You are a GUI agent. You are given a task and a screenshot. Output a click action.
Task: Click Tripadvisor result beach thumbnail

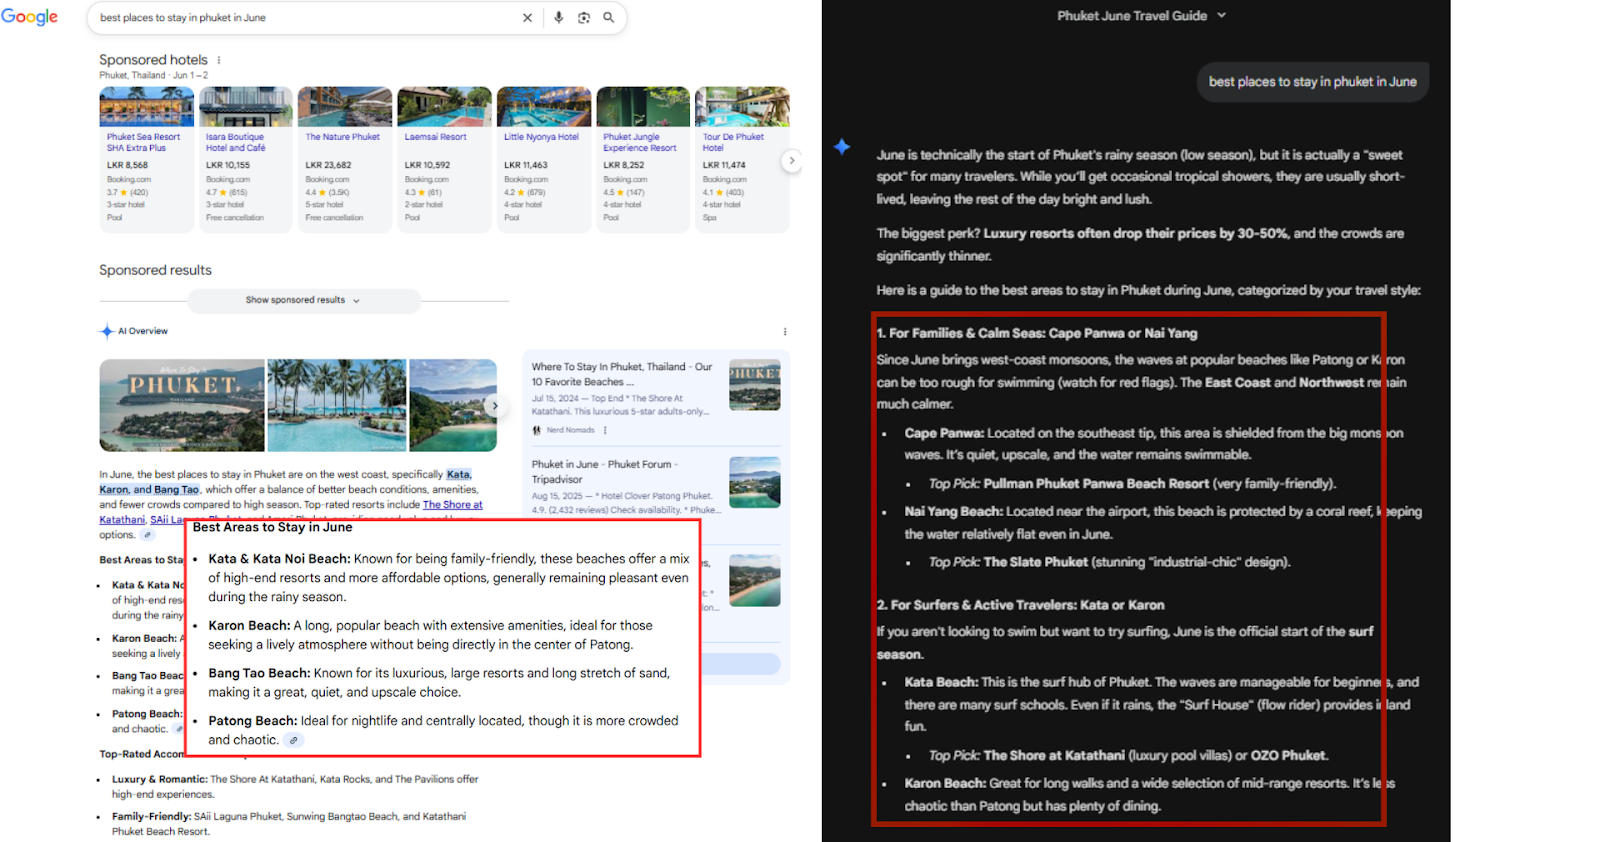coord(755,482)
